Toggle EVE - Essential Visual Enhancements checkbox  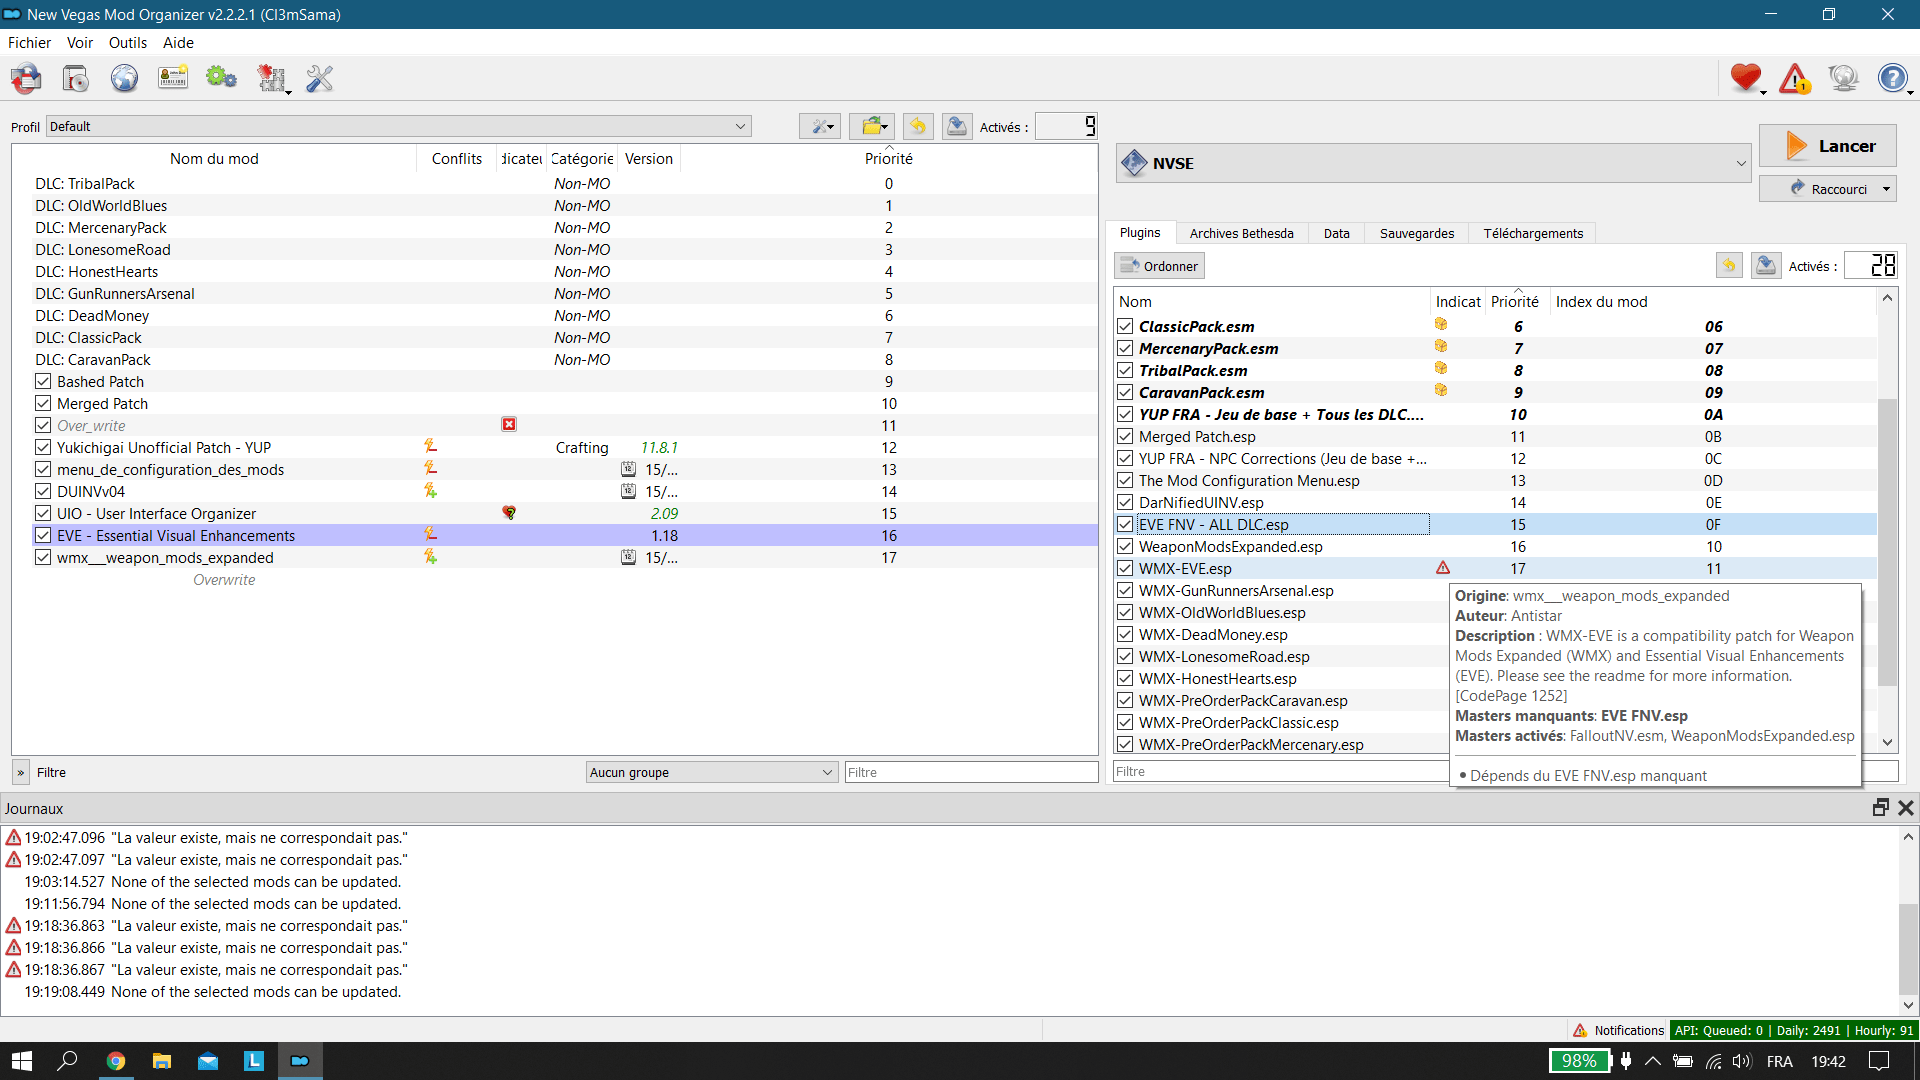click(x=43, y=535)
